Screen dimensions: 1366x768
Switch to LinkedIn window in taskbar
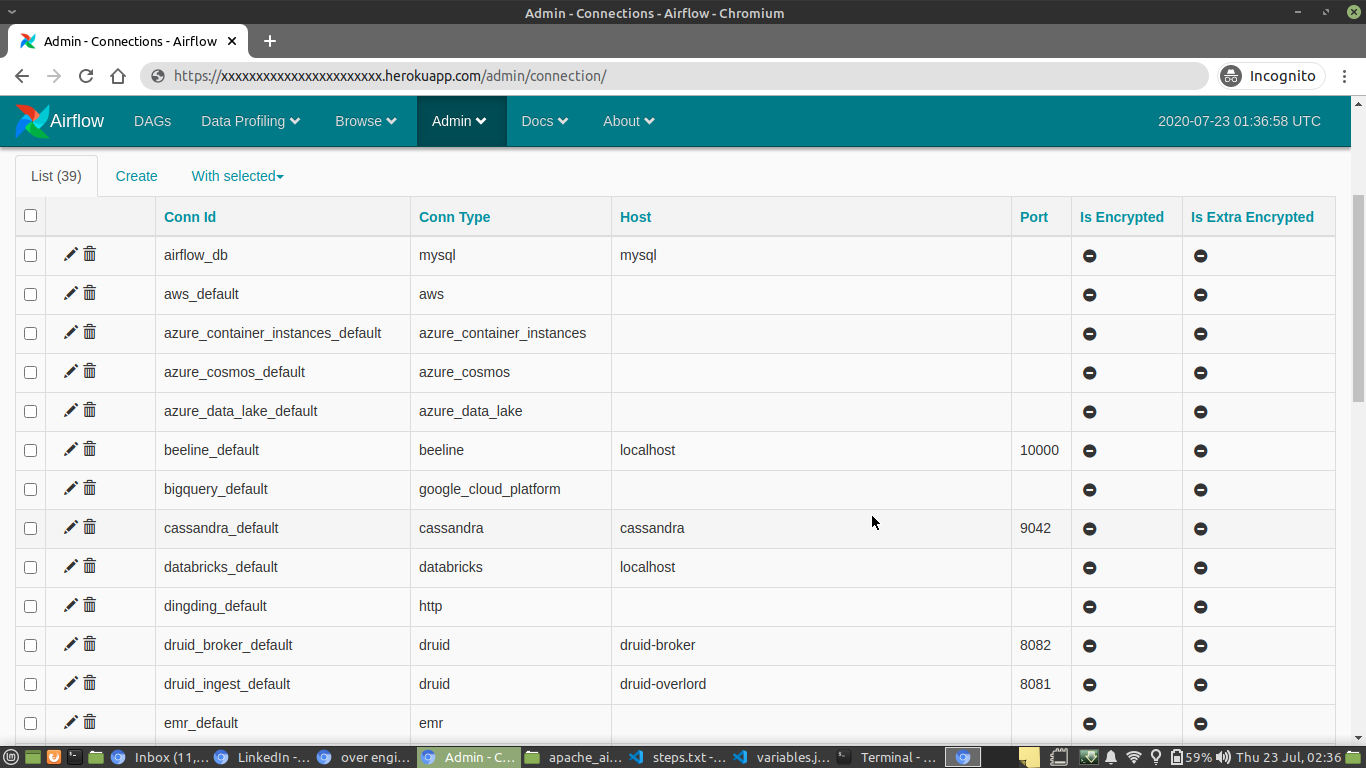(x=262, y=757)
